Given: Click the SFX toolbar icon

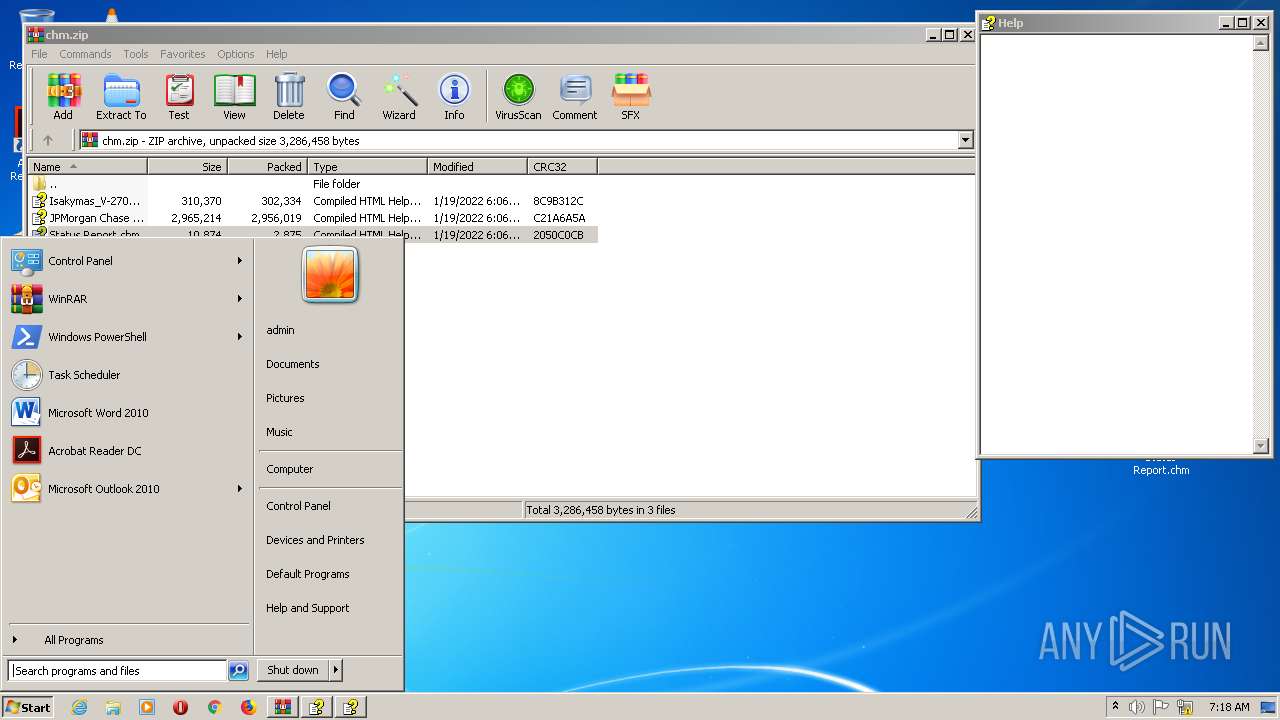Looking at the screenshot, I should [630, 97].
